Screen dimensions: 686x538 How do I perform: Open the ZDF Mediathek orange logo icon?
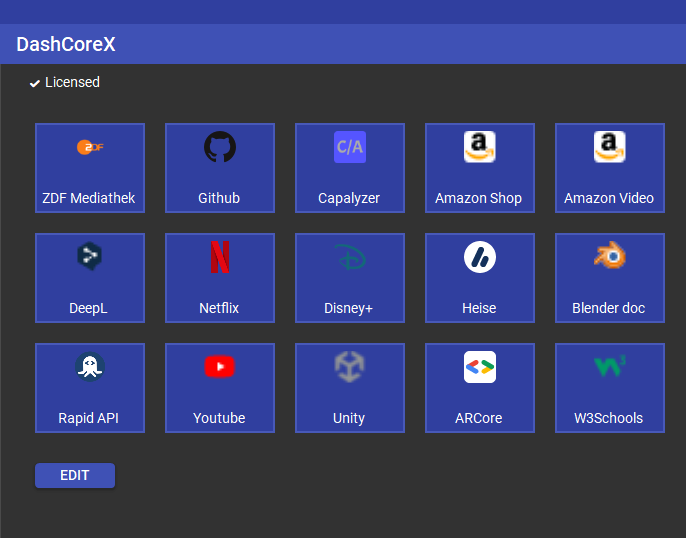pyautogui.click(x=90, y=147)
